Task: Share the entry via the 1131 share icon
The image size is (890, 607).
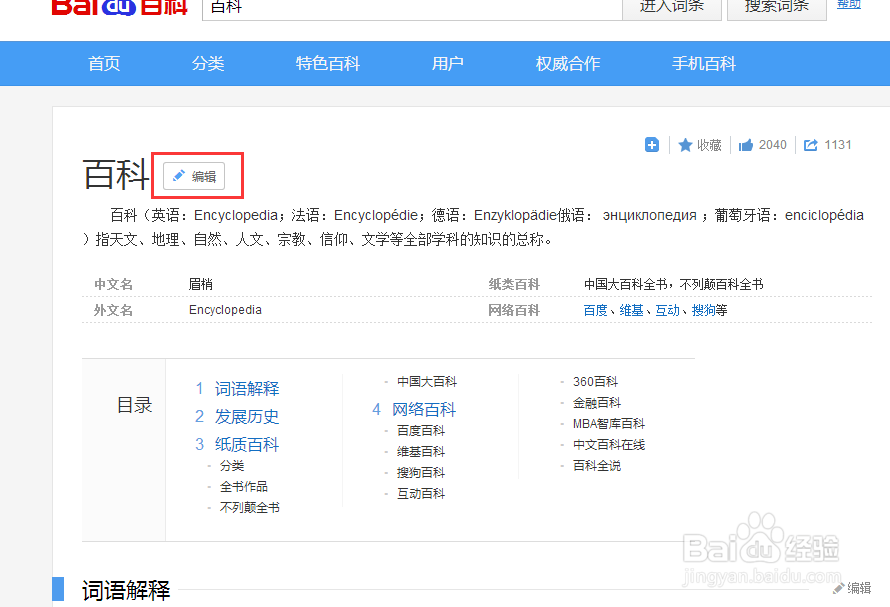Action: pyautogui.click(x=826, y=144)
